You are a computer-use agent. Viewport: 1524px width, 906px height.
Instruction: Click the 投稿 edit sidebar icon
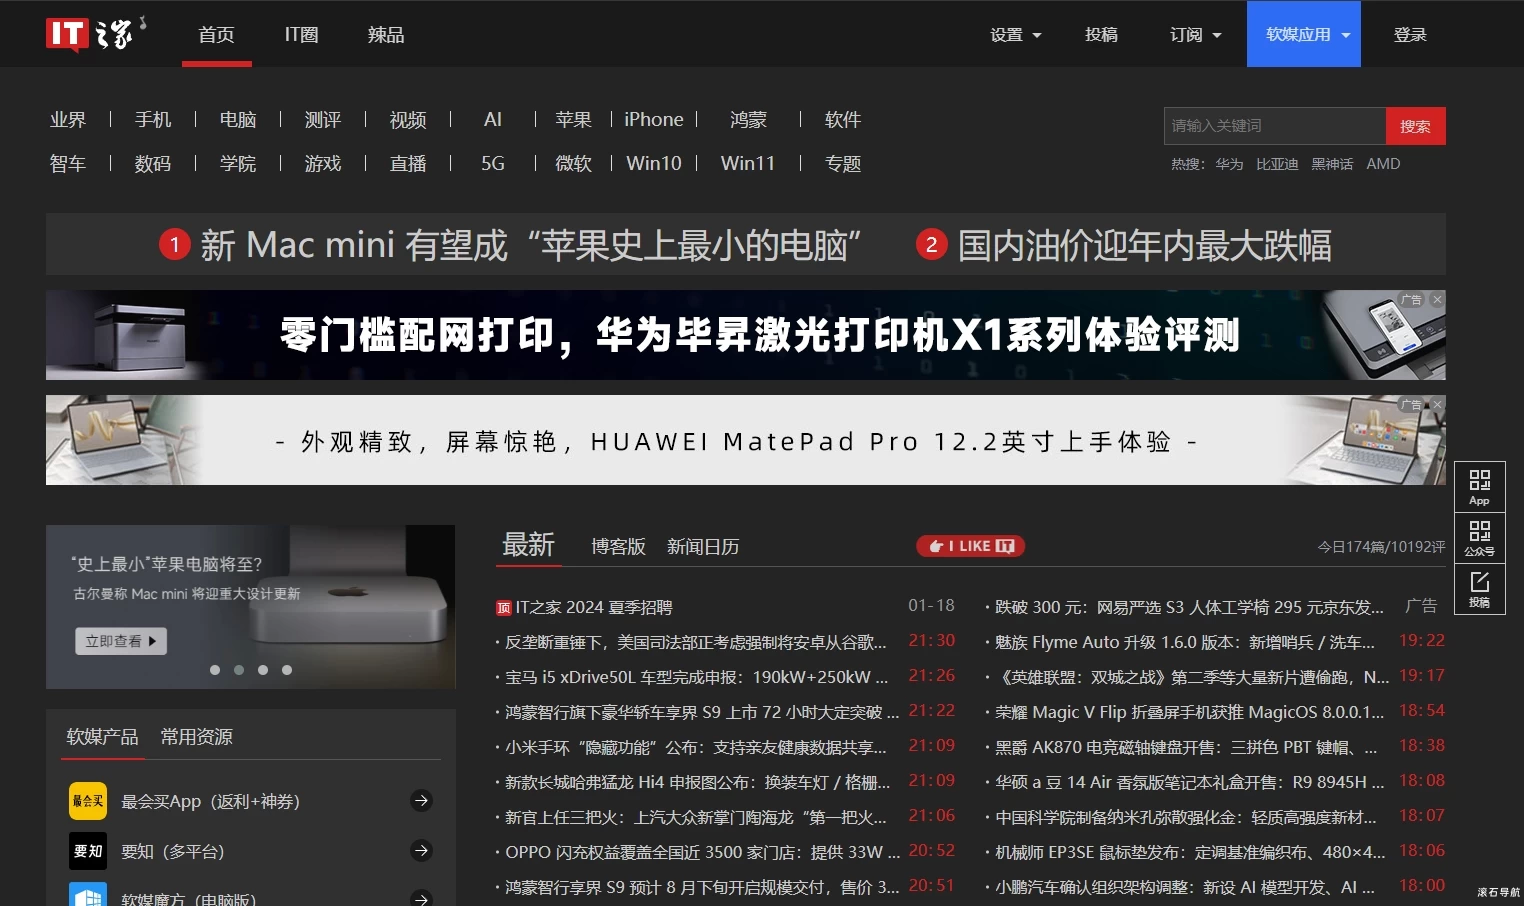coord(1479,589)
